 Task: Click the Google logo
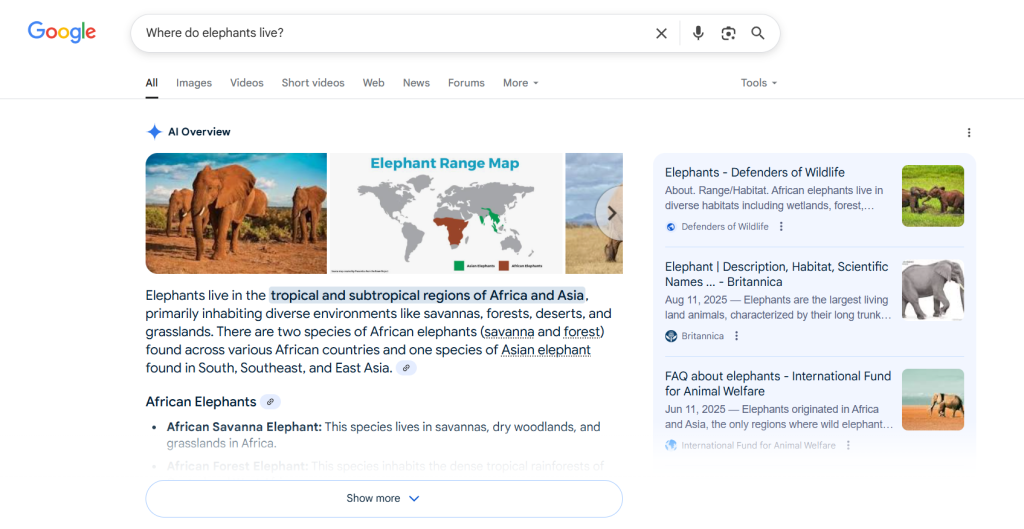tap(61, 32)
